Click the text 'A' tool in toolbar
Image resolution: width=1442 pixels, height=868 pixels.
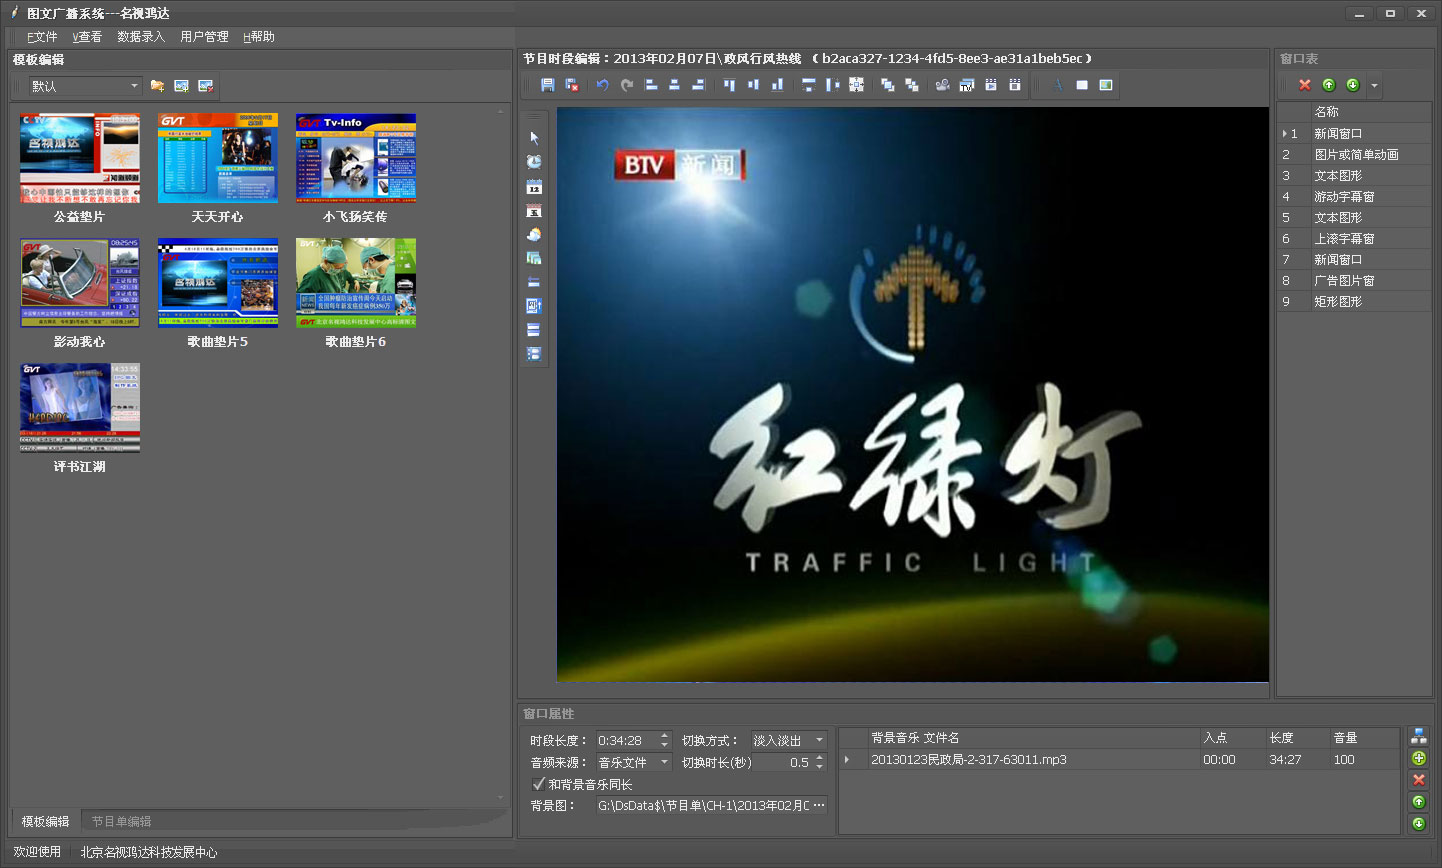coord(1057,85)
